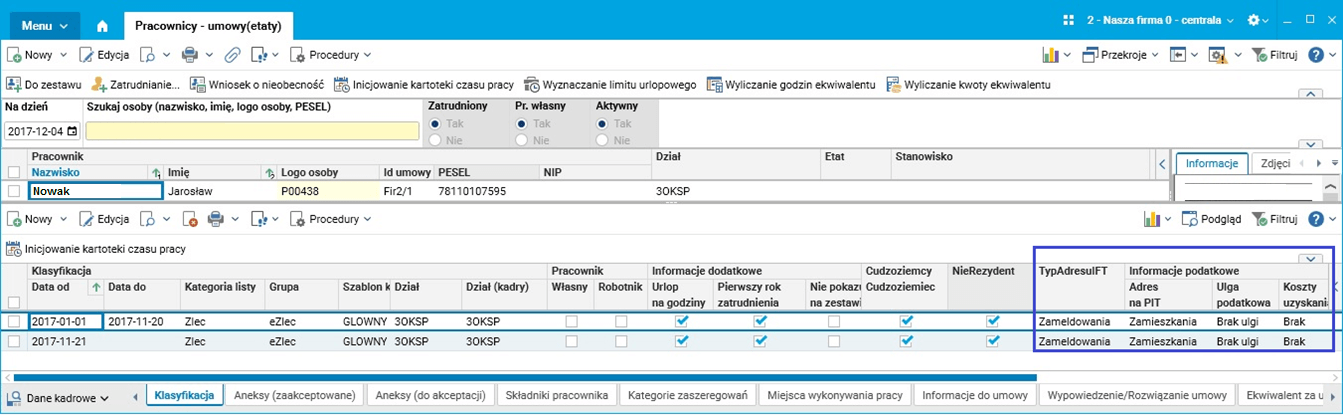1343x415 pixels.
Task: Click Wniosek o nieobecność button
Action: [x=257, y=85]
